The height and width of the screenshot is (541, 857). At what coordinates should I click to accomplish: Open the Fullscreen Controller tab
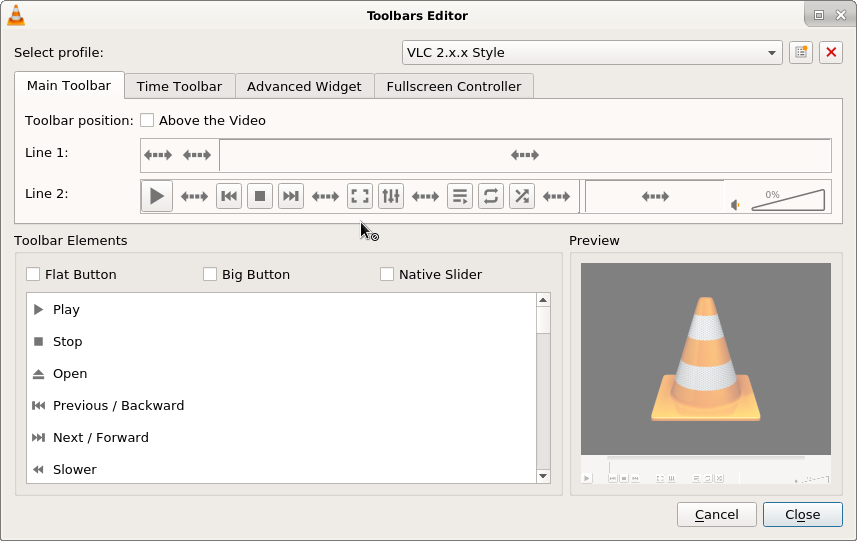coord(454,86)
